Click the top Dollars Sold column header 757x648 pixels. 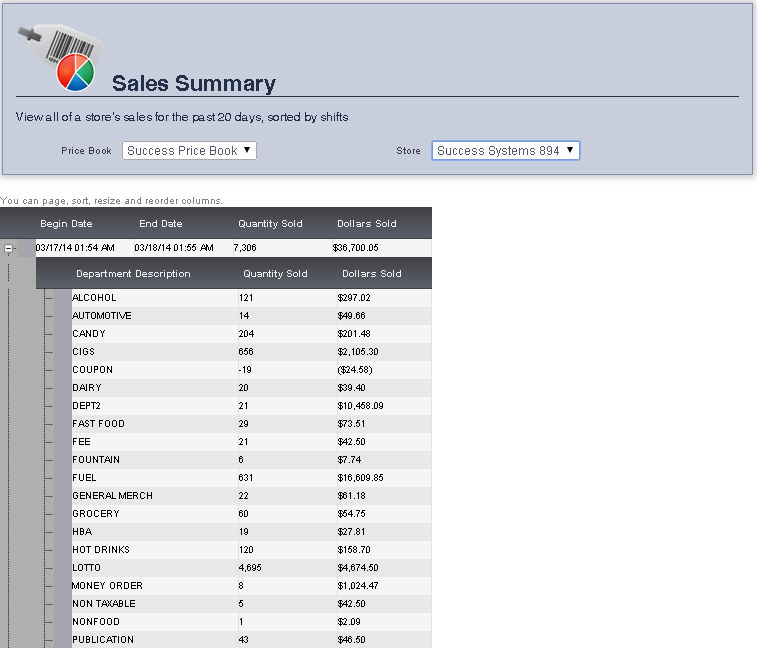click(367, 224)
